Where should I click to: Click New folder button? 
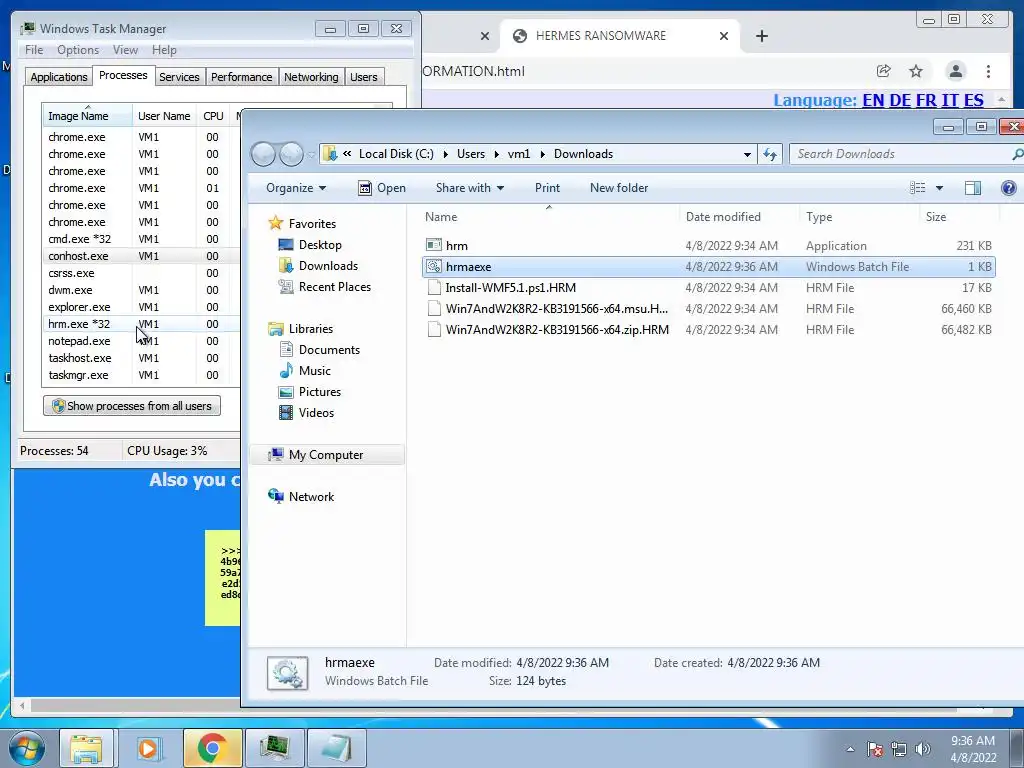click(619, 188)
